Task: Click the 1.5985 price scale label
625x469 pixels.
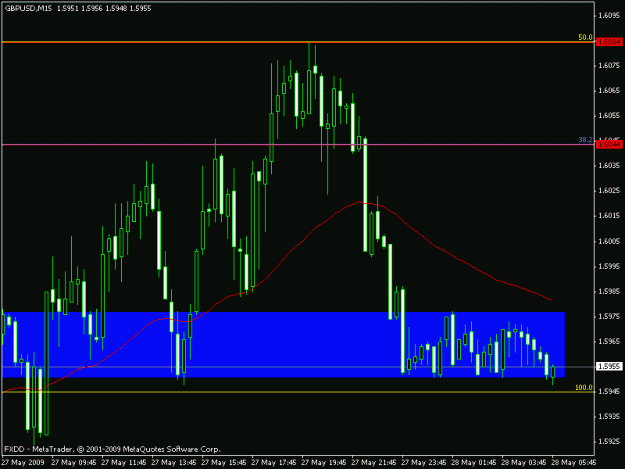Action: click(x=609, y=291)
